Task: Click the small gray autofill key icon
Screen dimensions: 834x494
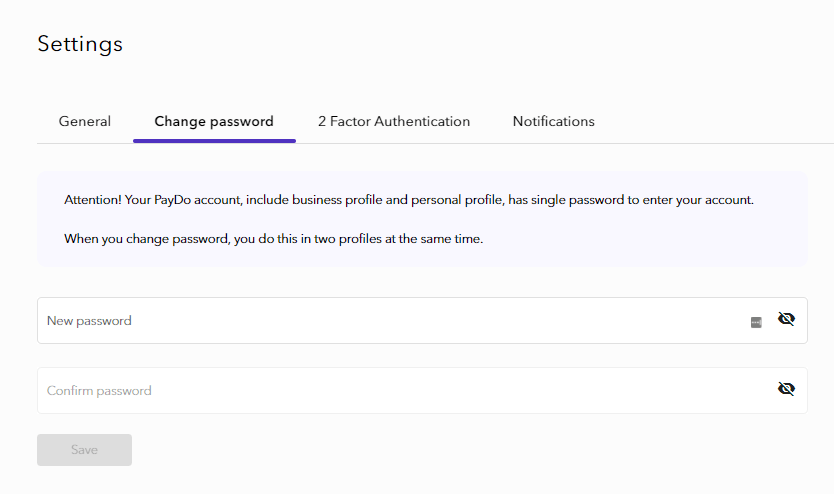Action: 756,322
